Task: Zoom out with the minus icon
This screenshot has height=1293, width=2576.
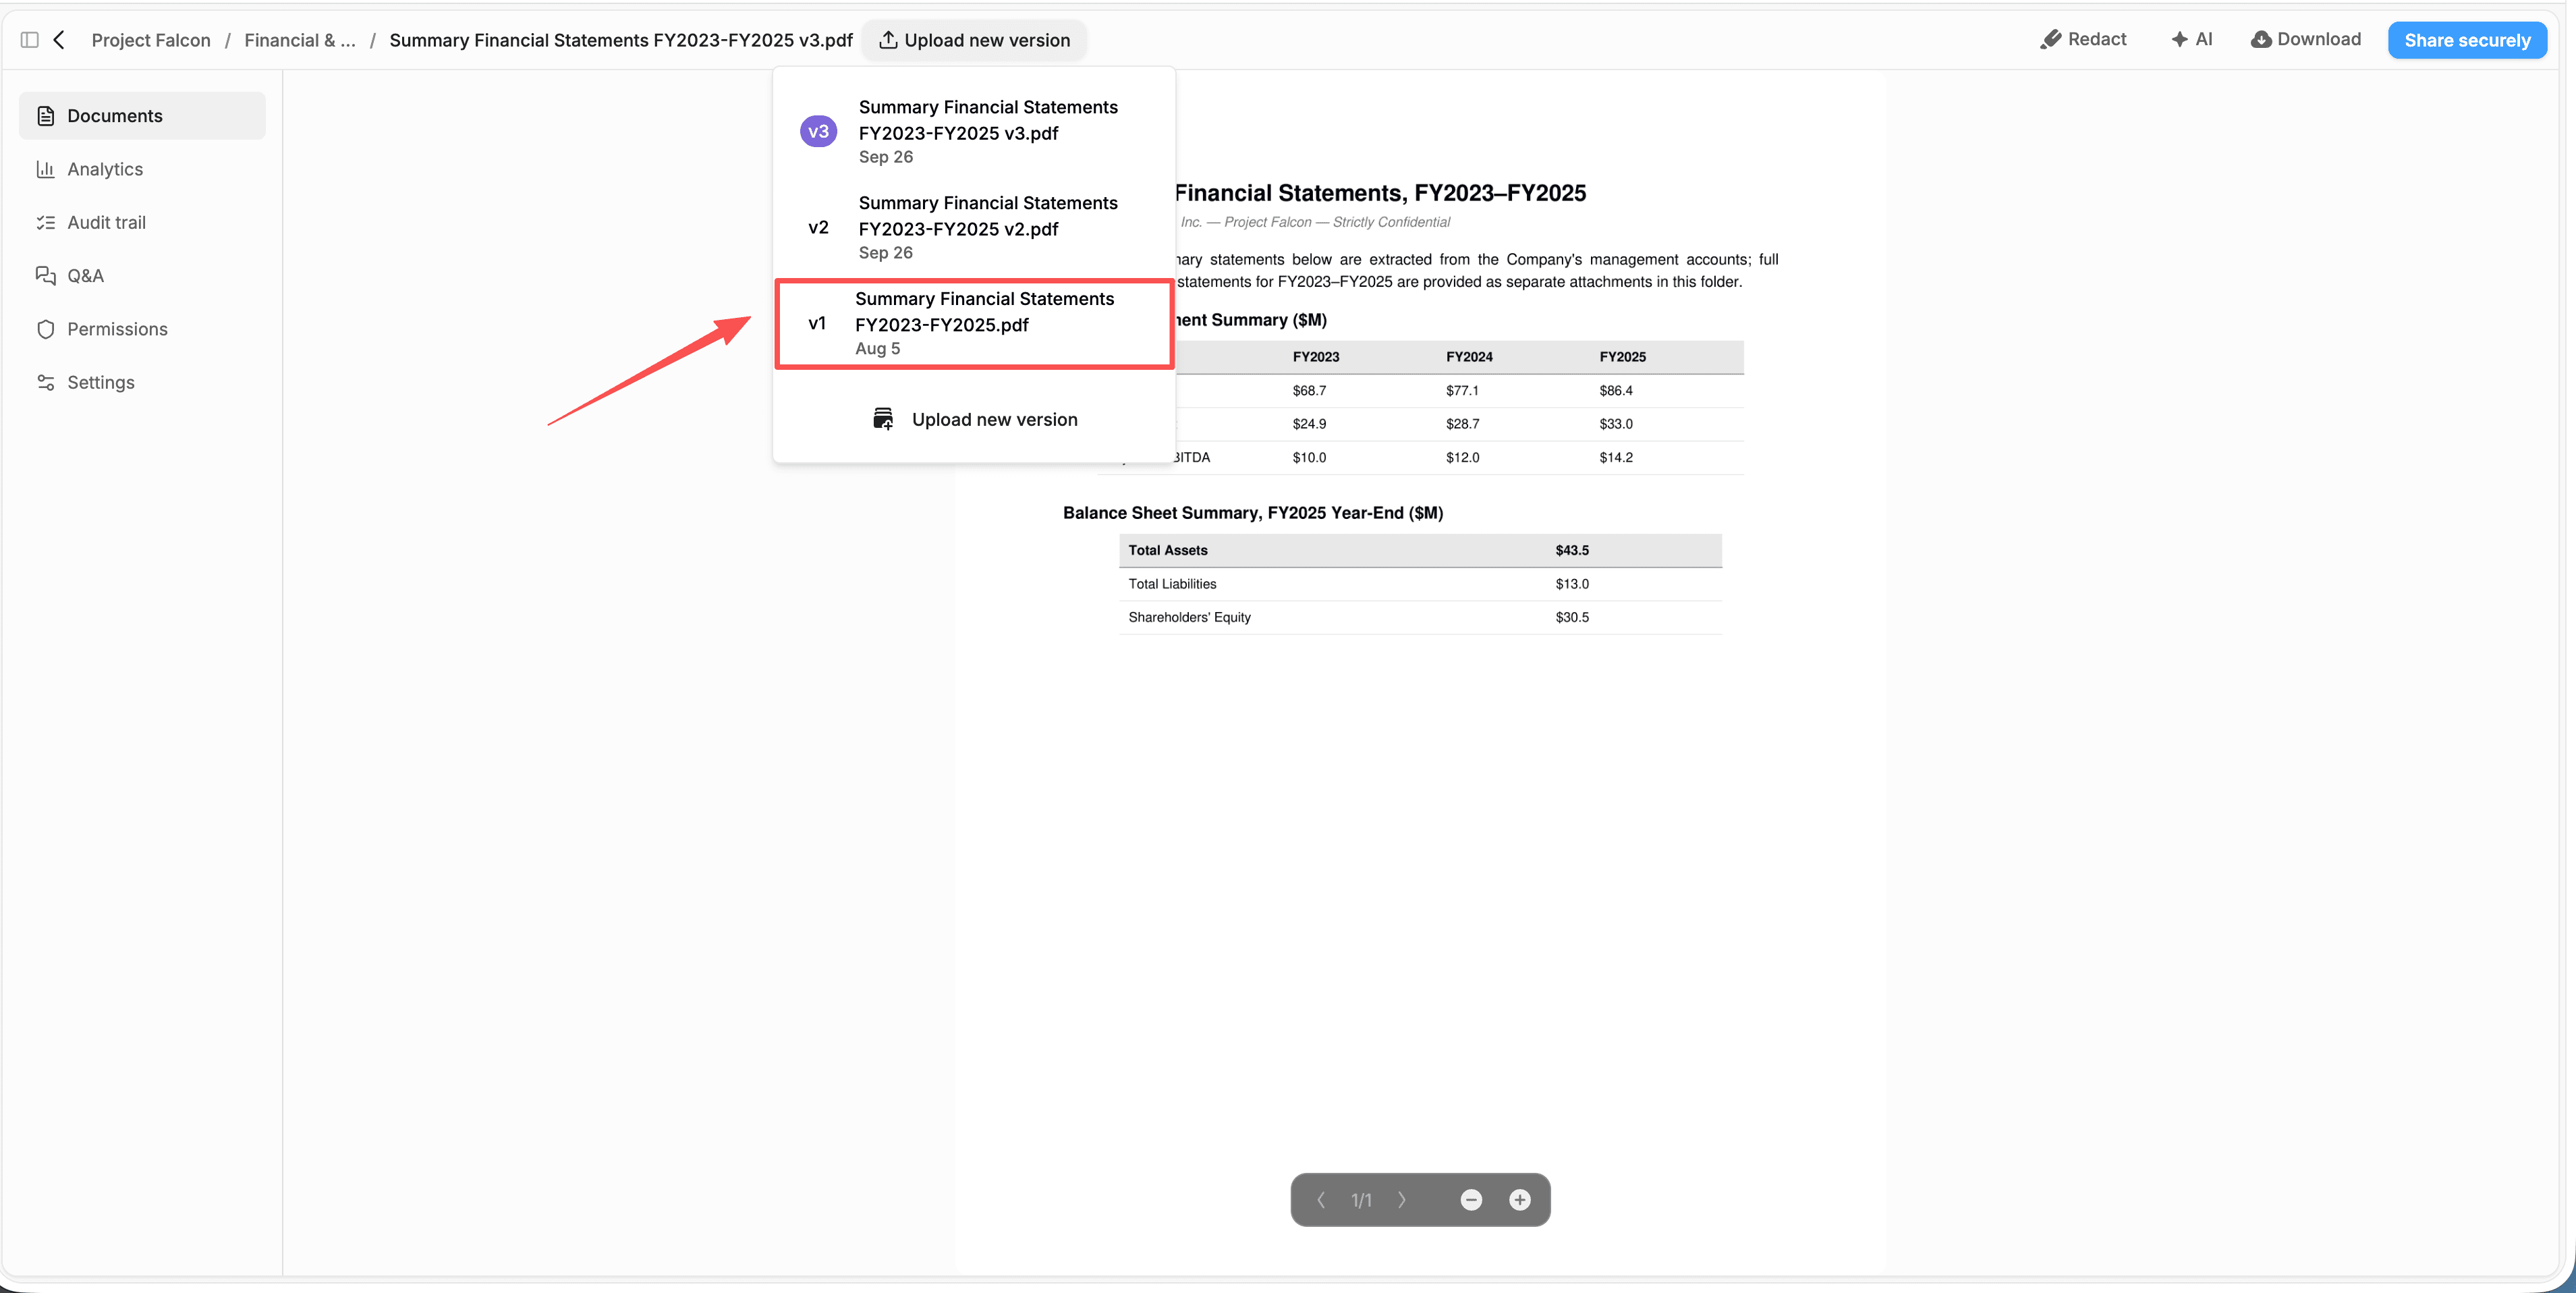Action: [1471, 1199]
